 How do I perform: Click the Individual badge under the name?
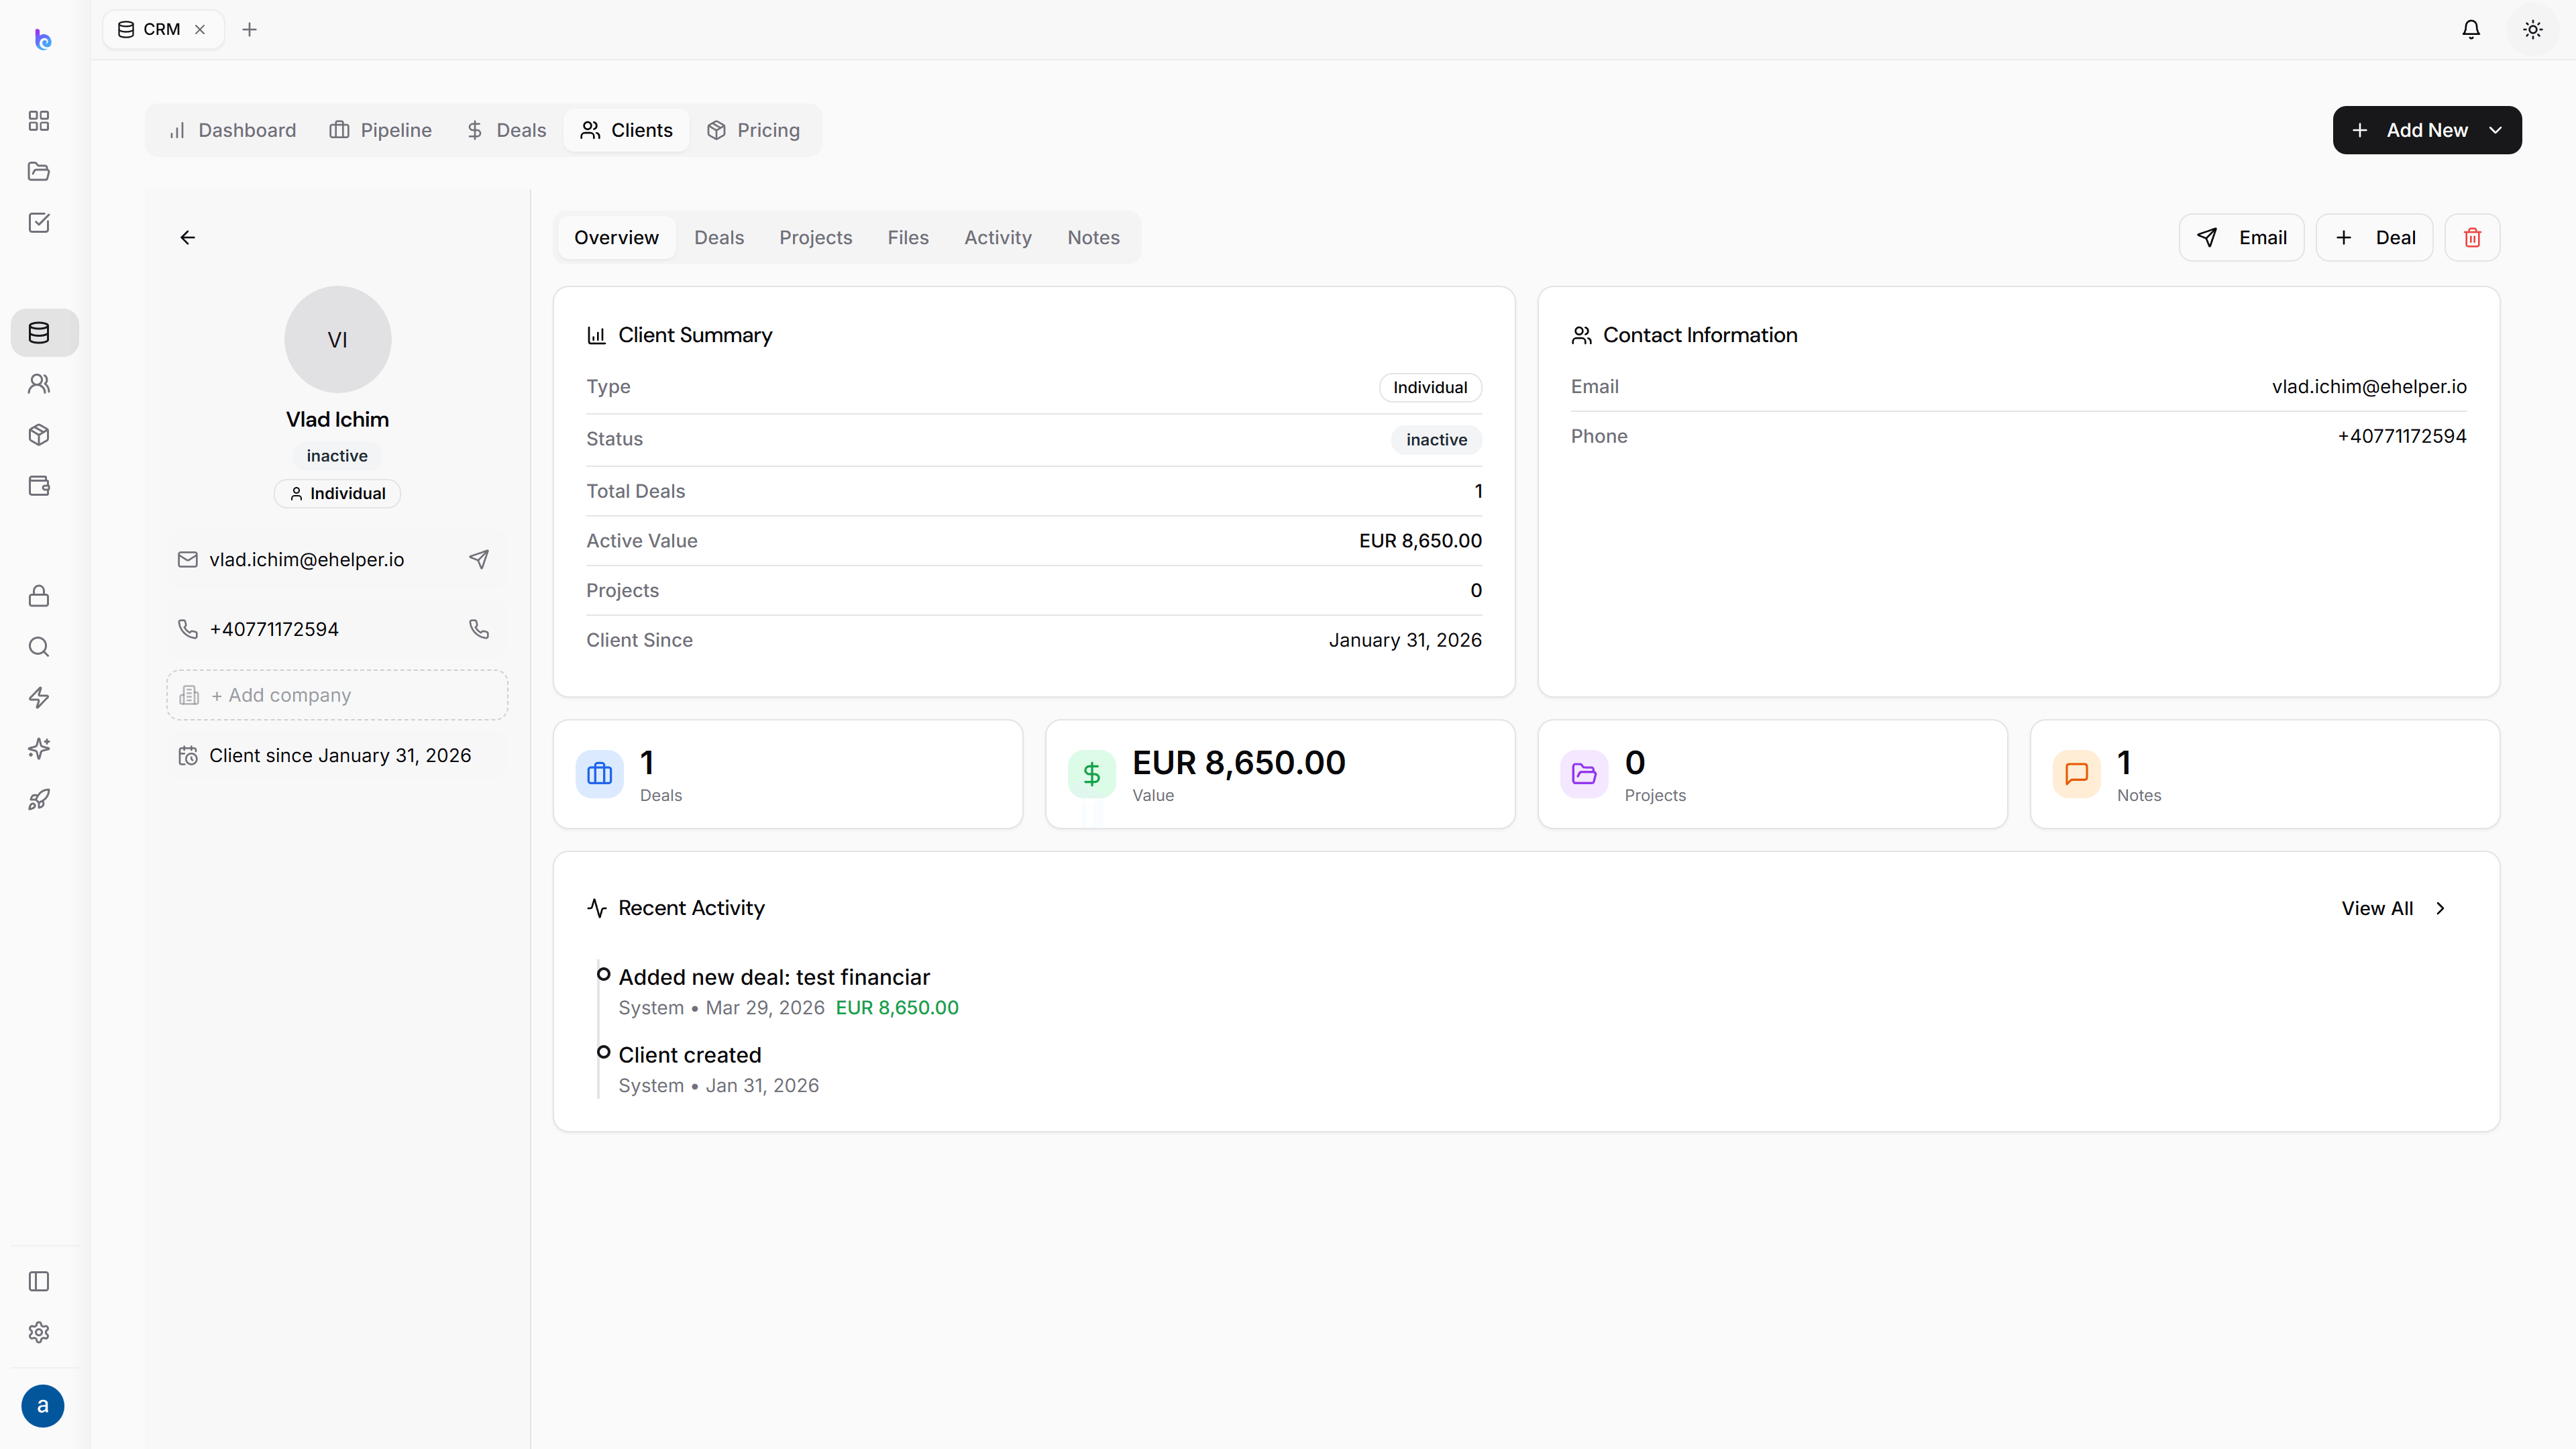[x=338, y=494]
